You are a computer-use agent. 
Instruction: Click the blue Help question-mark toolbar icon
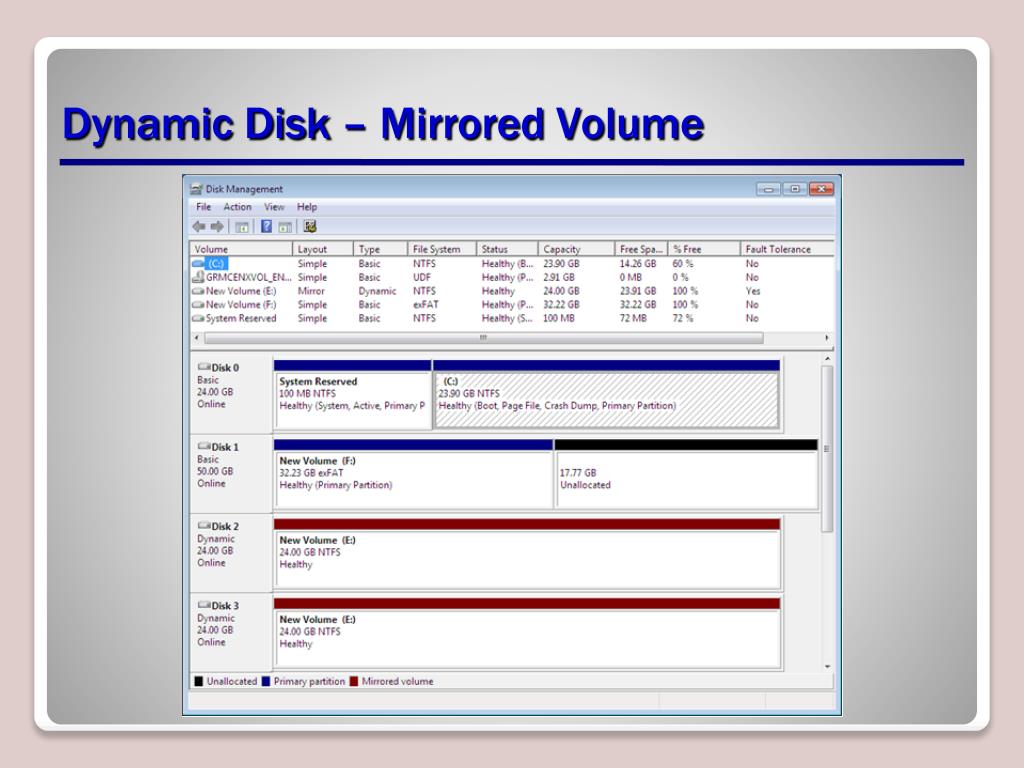click(x=266, y=227)
